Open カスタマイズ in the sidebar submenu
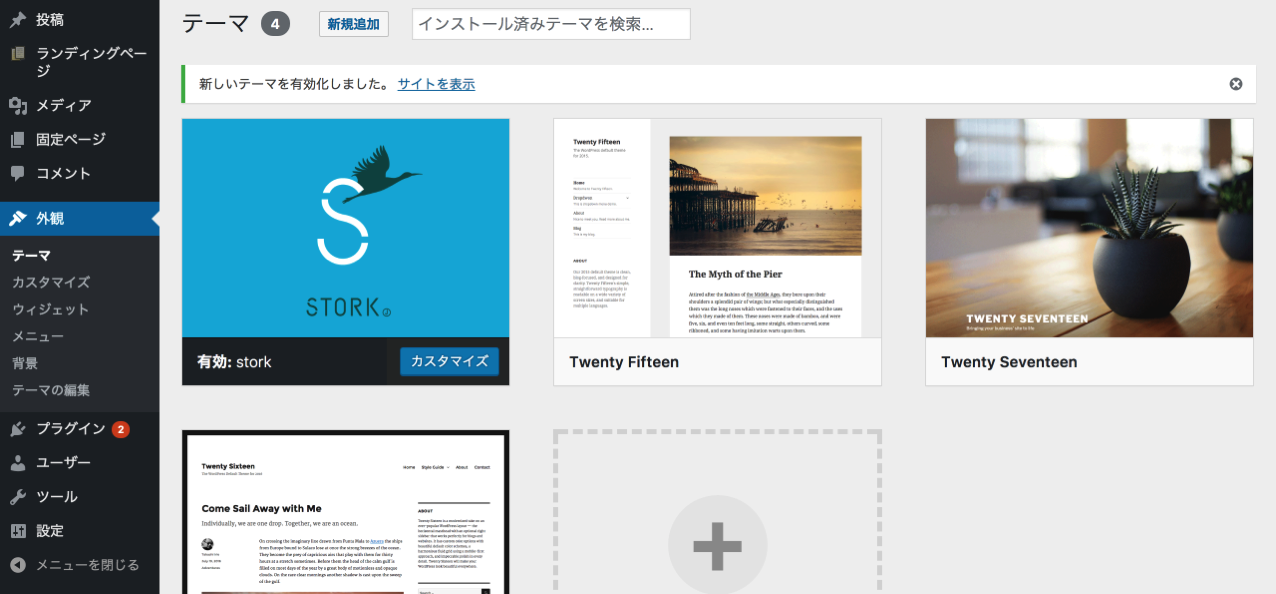The width and height of the screenshot is (1276, 594). click(x=51, y=283)
